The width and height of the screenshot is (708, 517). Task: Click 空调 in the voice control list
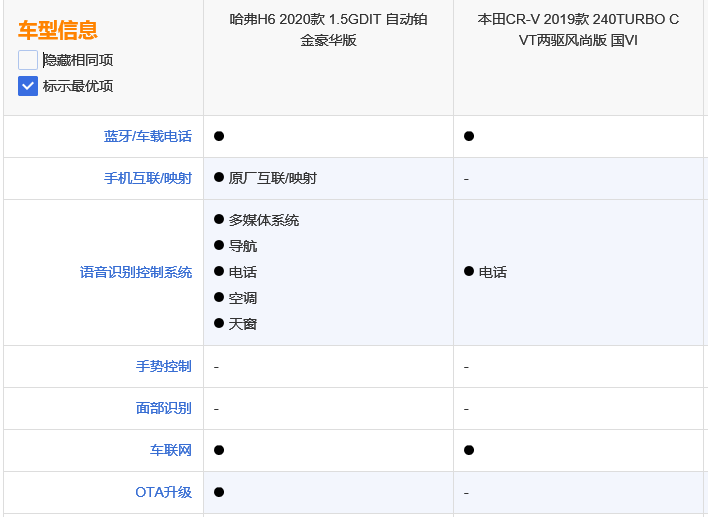click(x=242, y=298)
